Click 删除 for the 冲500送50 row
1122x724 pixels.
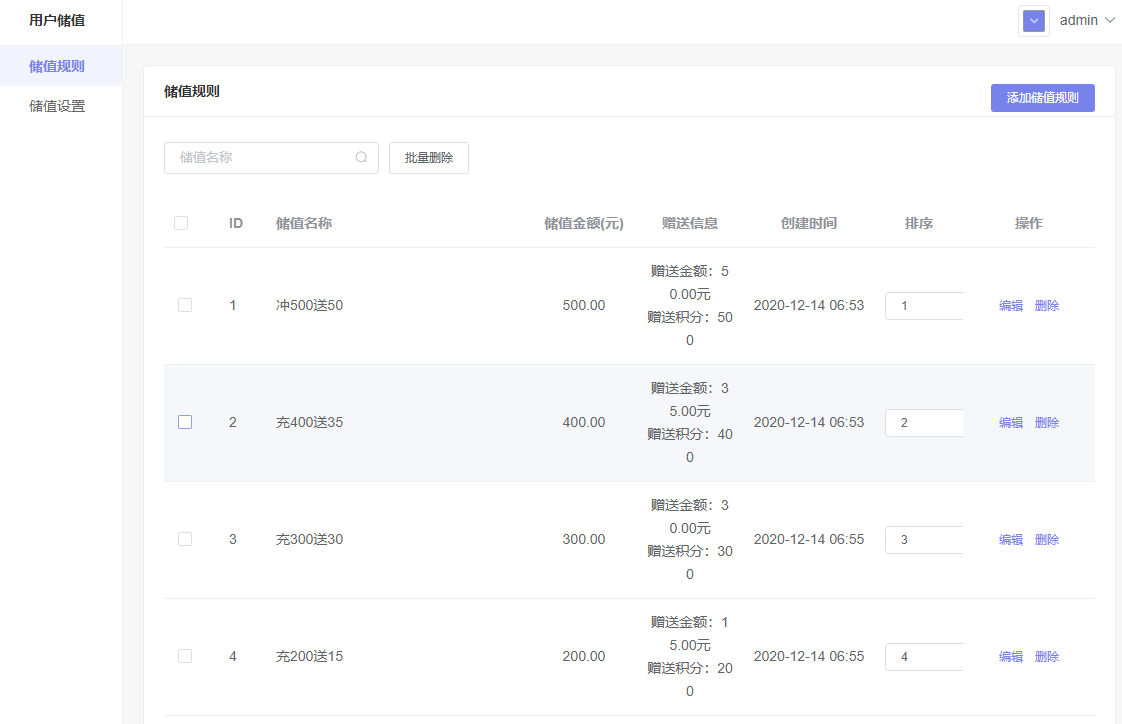point(1046,305)
